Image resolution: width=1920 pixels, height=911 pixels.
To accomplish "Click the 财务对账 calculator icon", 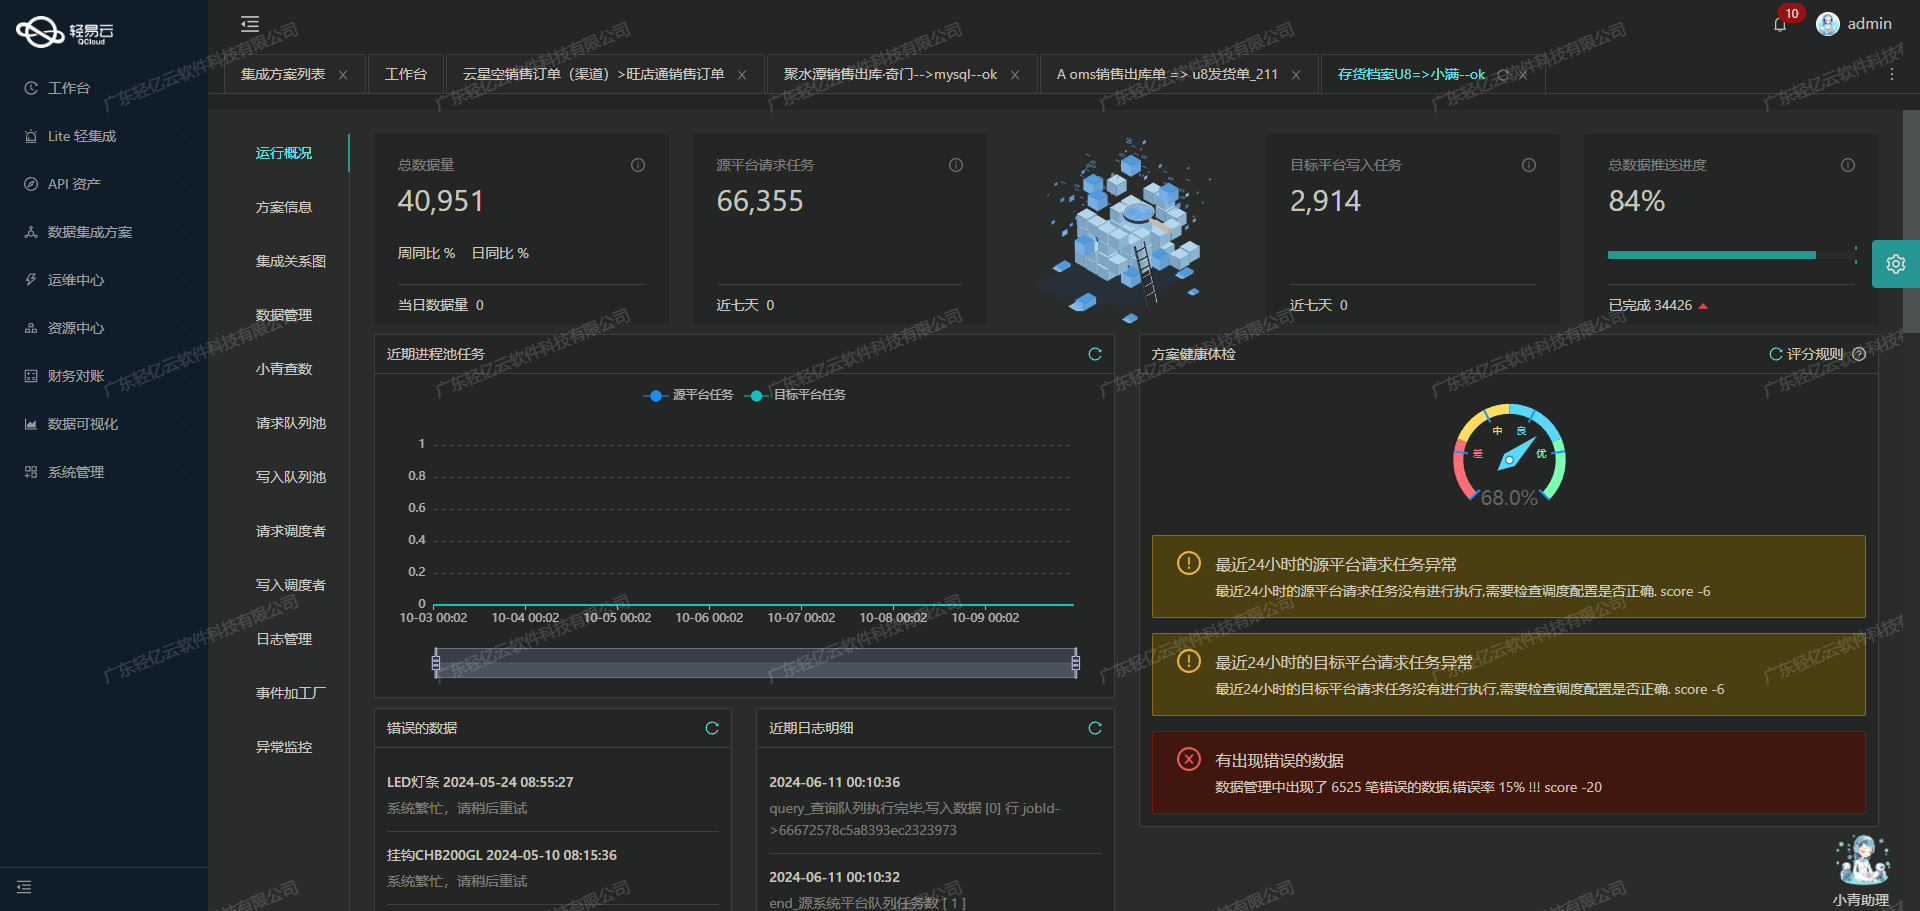I will coord(31,376).
